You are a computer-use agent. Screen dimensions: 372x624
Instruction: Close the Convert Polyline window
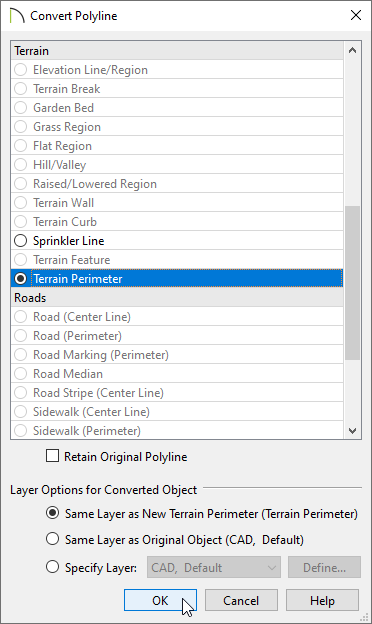pyautogui.click(x=356, y=16)
